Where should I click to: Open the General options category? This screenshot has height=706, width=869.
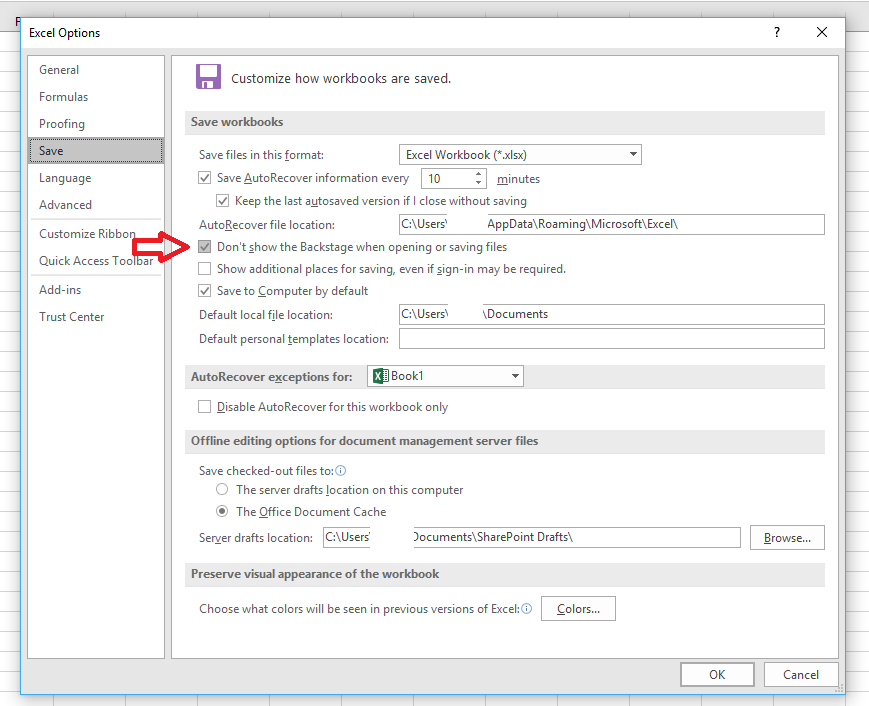pos(96,70)
